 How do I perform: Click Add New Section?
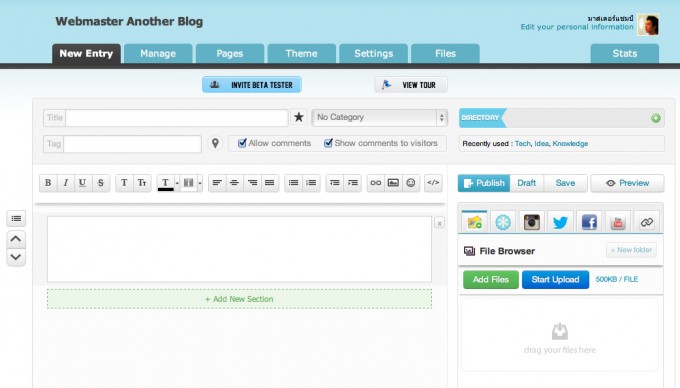click(x=239, y=299)
